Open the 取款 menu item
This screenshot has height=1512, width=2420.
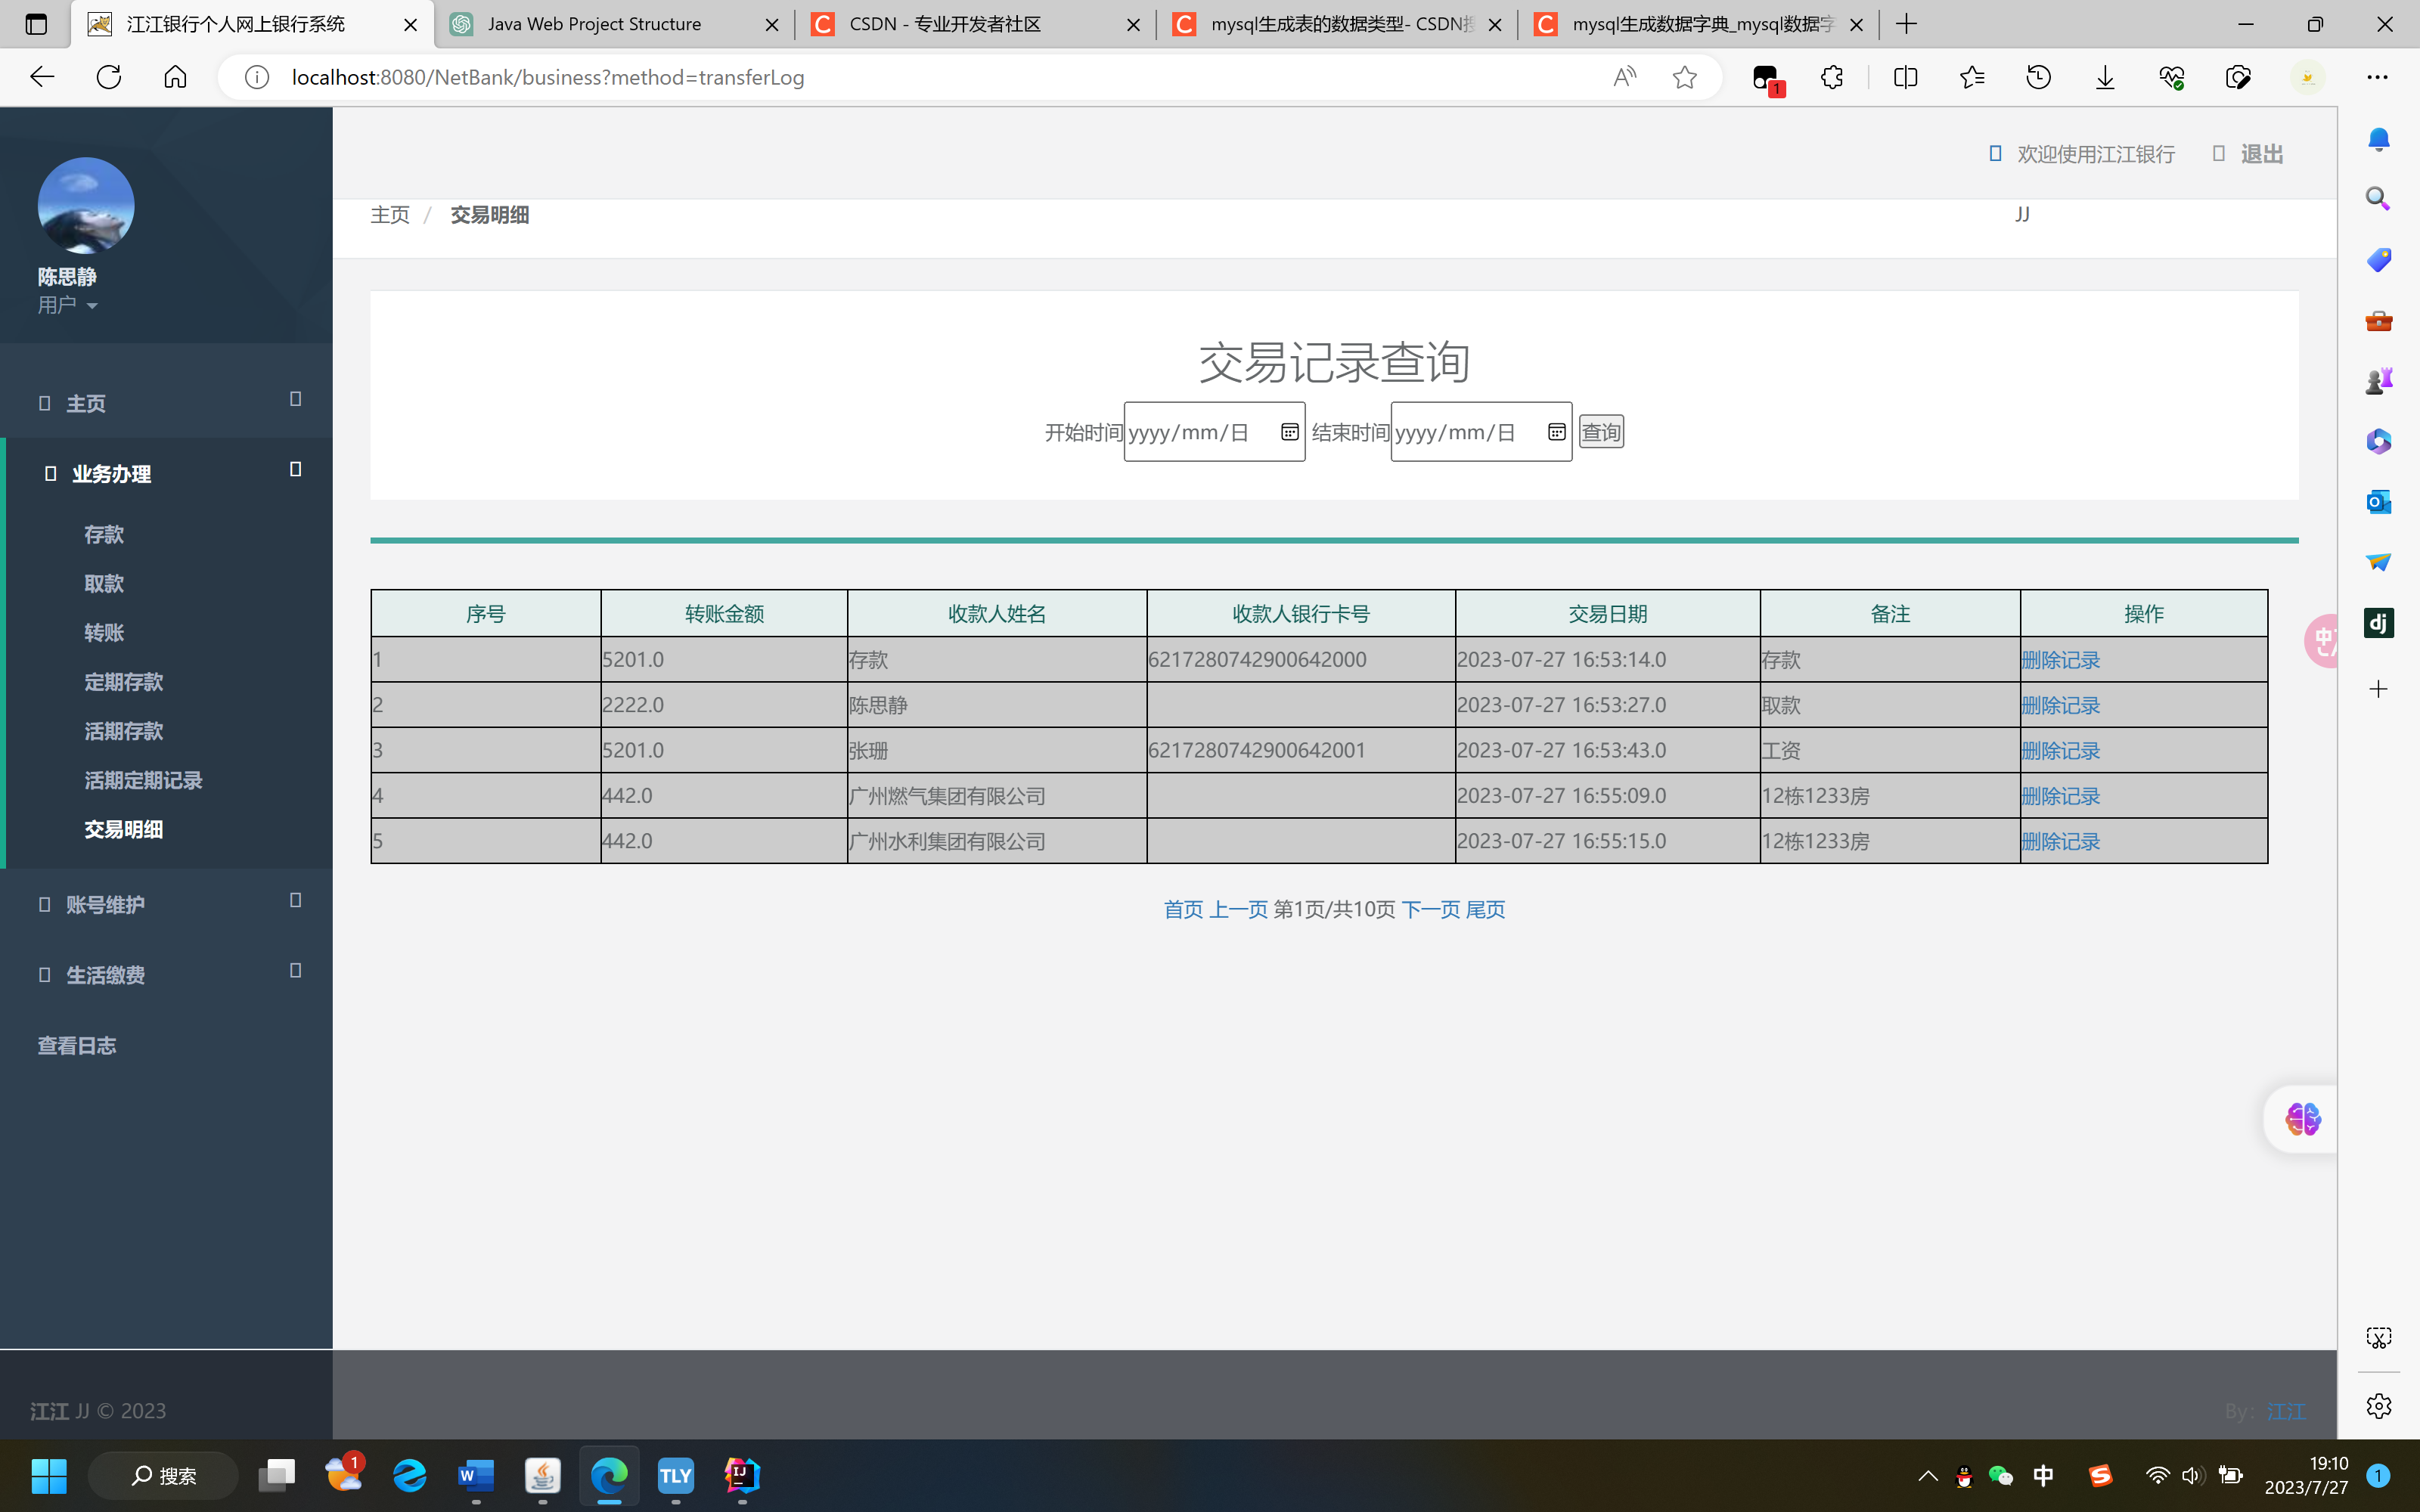tap(104, 584)
